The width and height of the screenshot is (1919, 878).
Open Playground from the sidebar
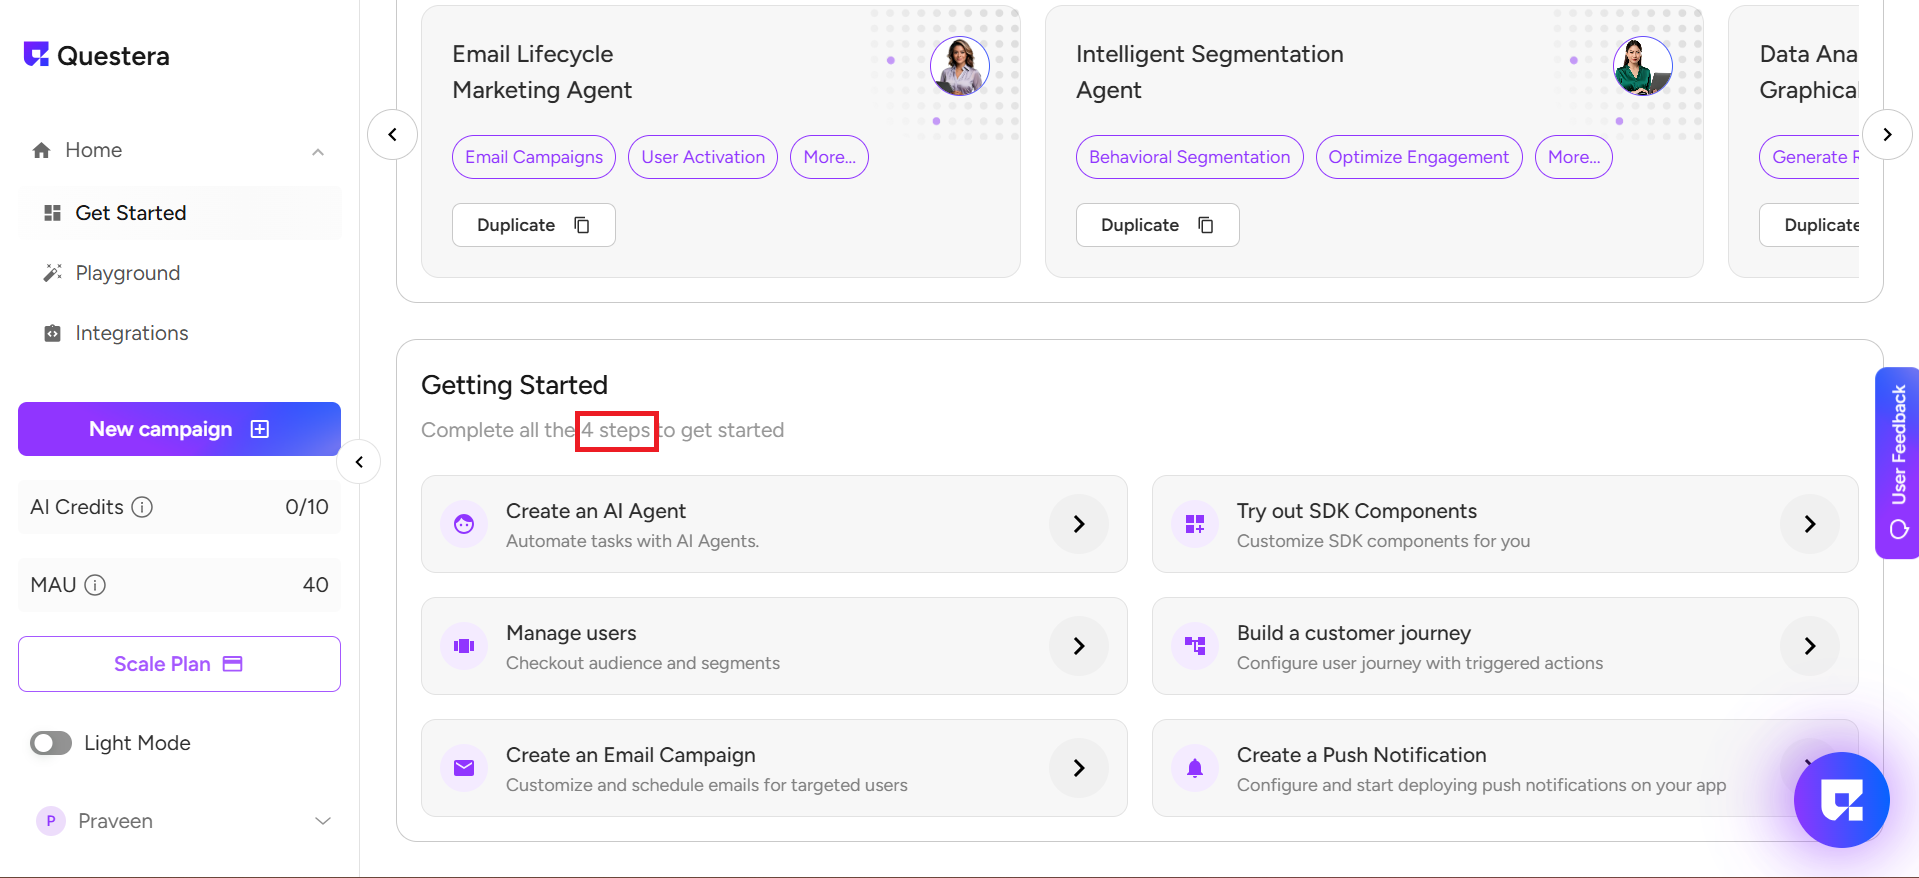pyautogui.click(x=127, y=273)
